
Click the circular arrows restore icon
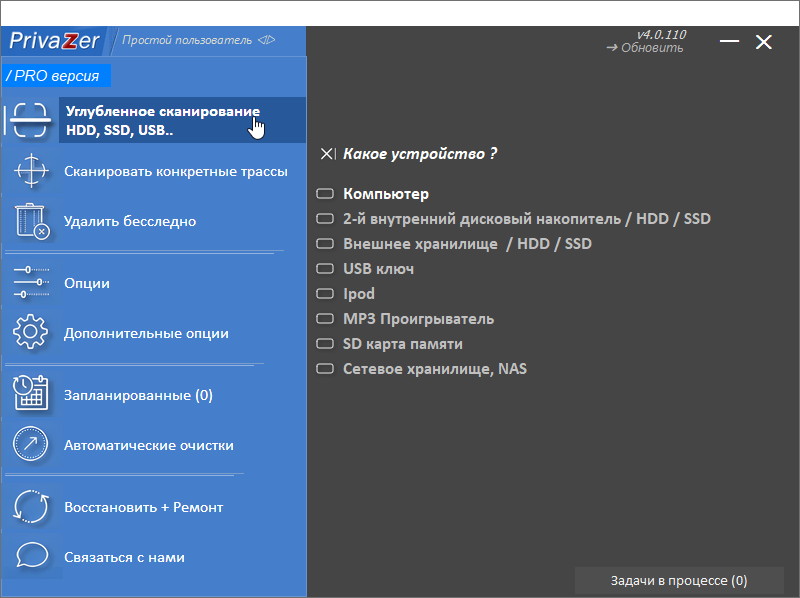tap(31, 506)
